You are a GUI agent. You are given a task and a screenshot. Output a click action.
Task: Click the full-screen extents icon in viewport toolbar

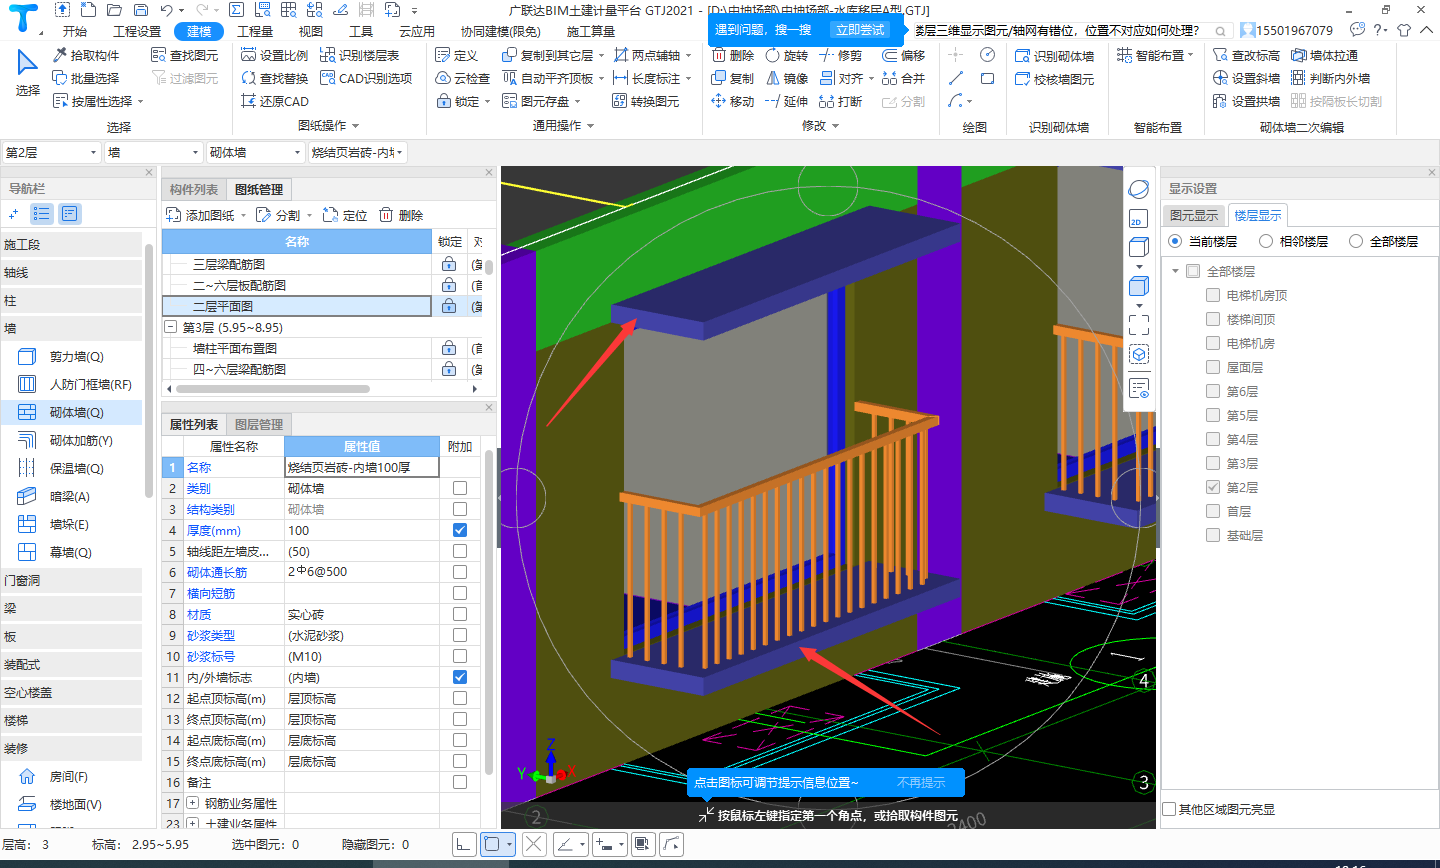(x=1138, y=324)
